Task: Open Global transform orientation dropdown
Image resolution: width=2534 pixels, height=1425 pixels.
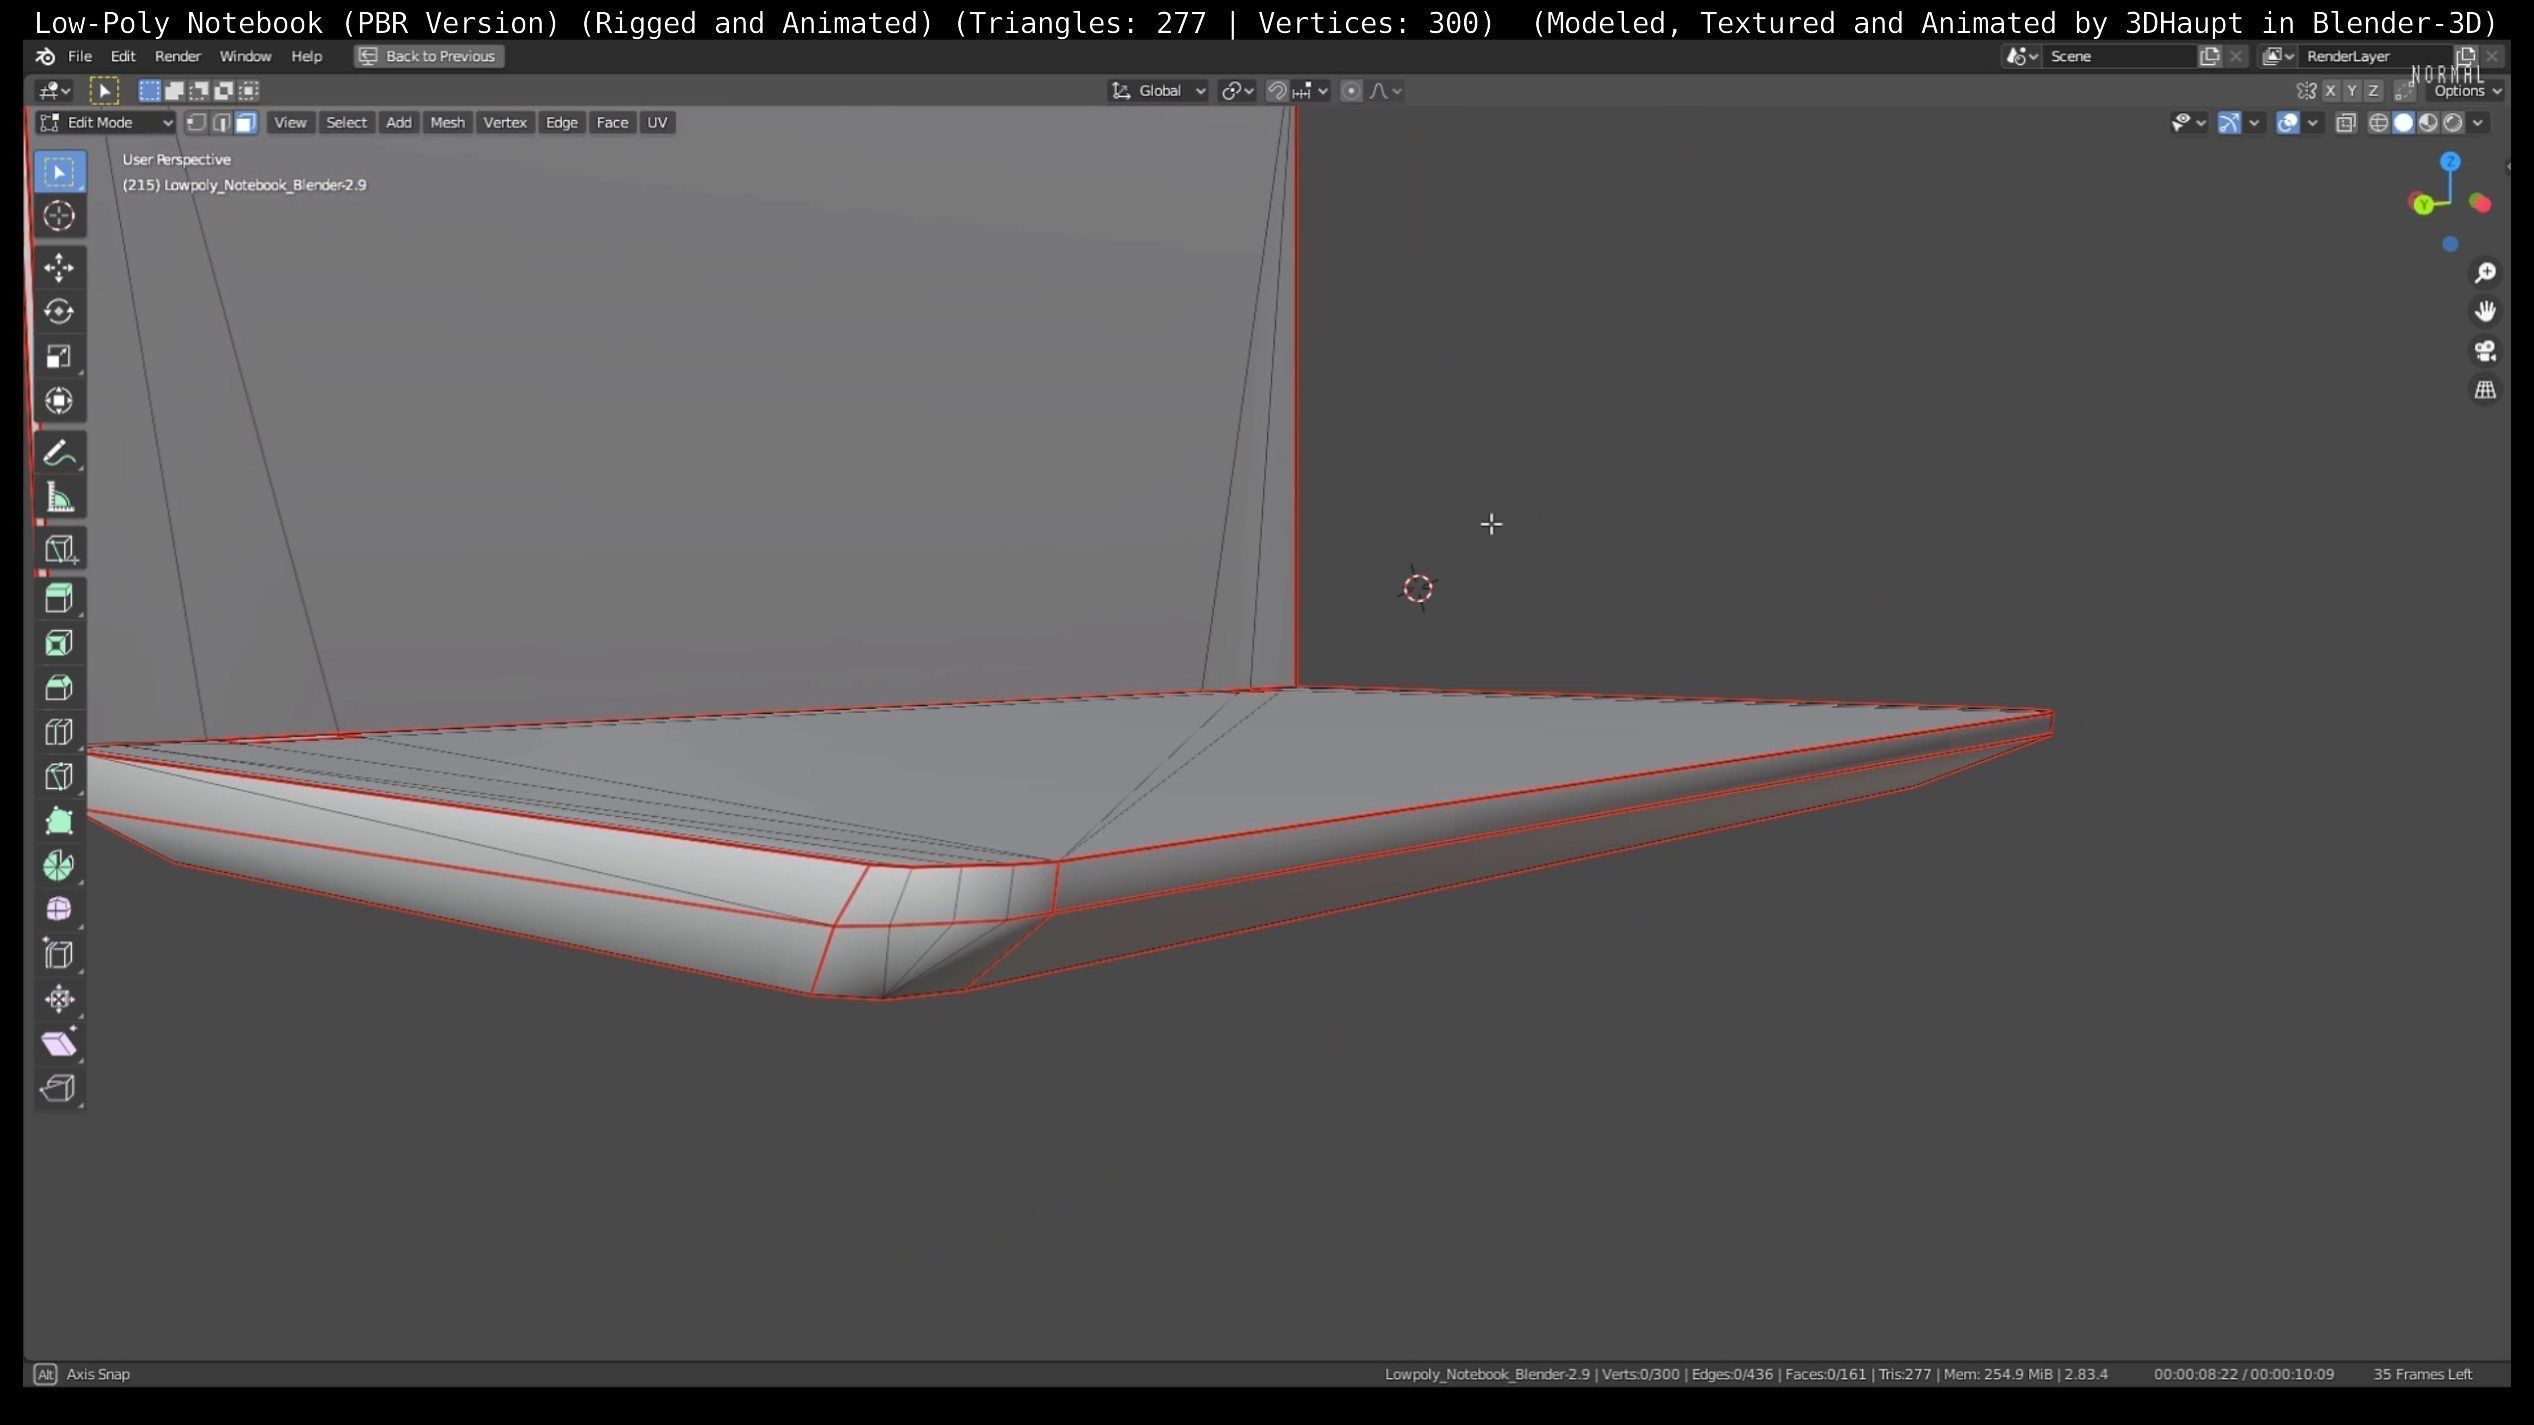Action: (x=1159, y=91)
